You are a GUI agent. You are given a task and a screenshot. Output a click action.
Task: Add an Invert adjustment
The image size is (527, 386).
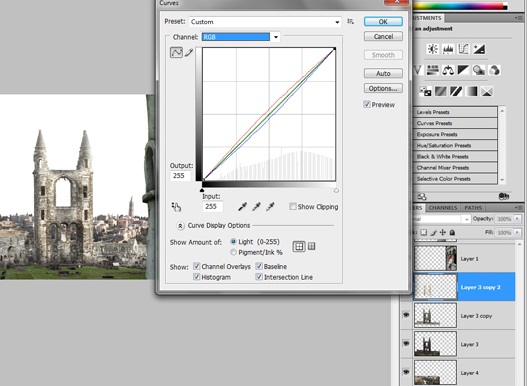pyautogui.click(x=425, y=91)
